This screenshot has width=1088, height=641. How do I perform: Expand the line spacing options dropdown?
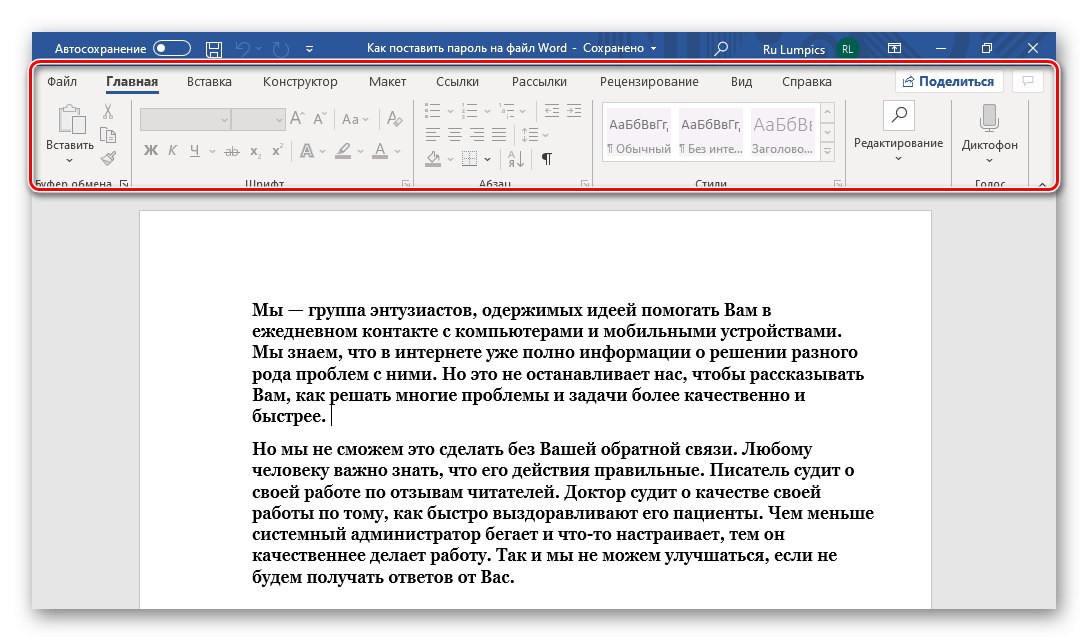point(545,134)
